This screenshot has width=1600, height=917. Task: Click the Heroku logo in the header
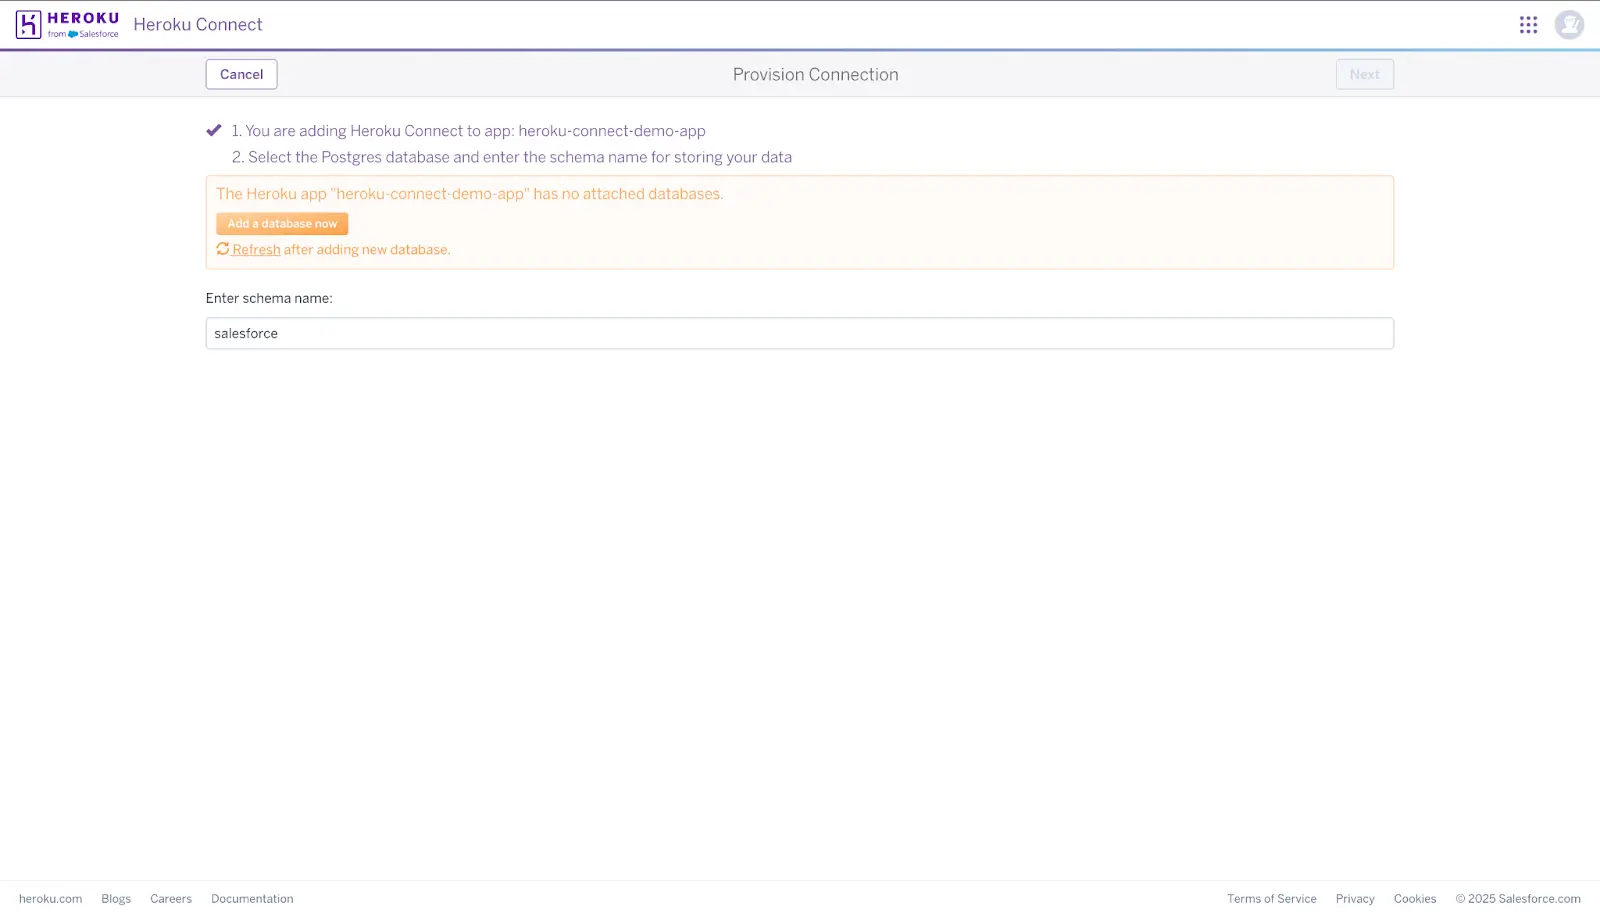click(66, 24)
